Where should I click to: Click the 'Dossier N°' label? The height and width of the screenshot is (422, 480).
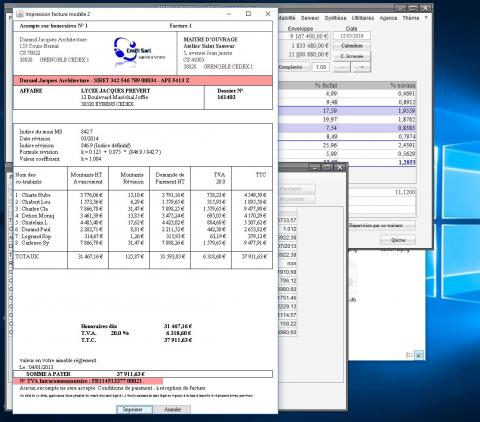(230, 91)
